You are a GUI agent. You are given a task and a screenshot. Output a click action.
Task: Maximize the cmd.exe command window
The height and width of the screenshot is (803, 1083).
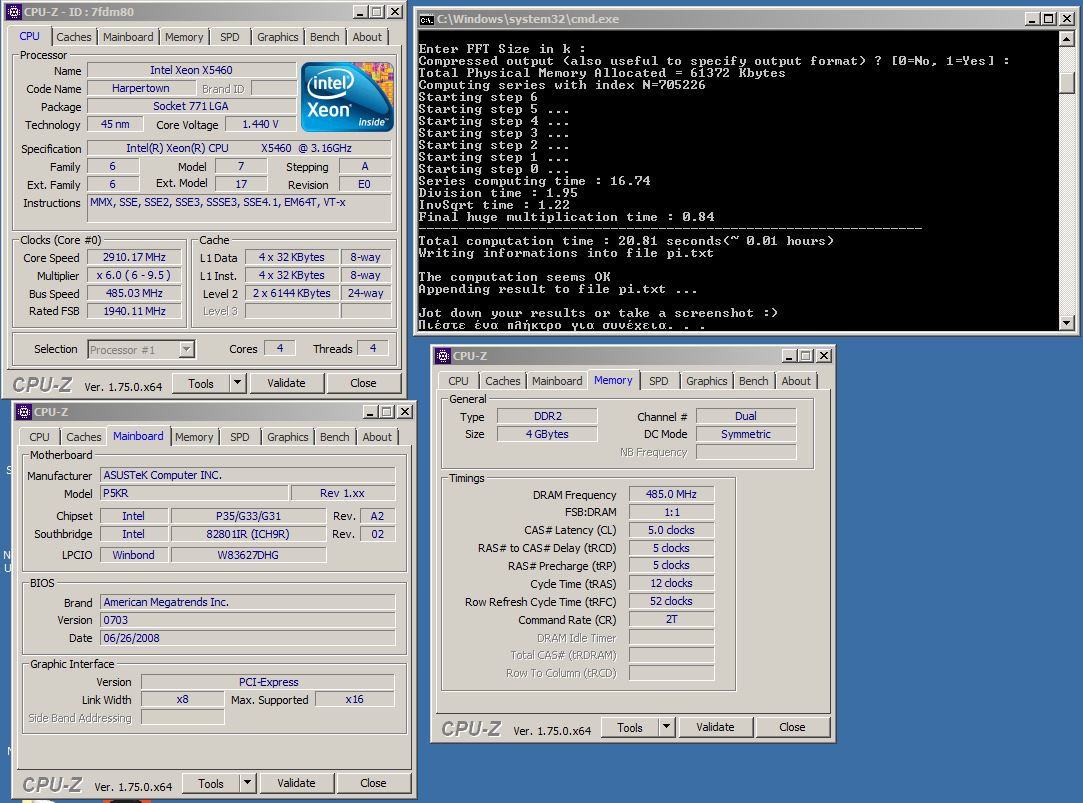pos(1048,19)
